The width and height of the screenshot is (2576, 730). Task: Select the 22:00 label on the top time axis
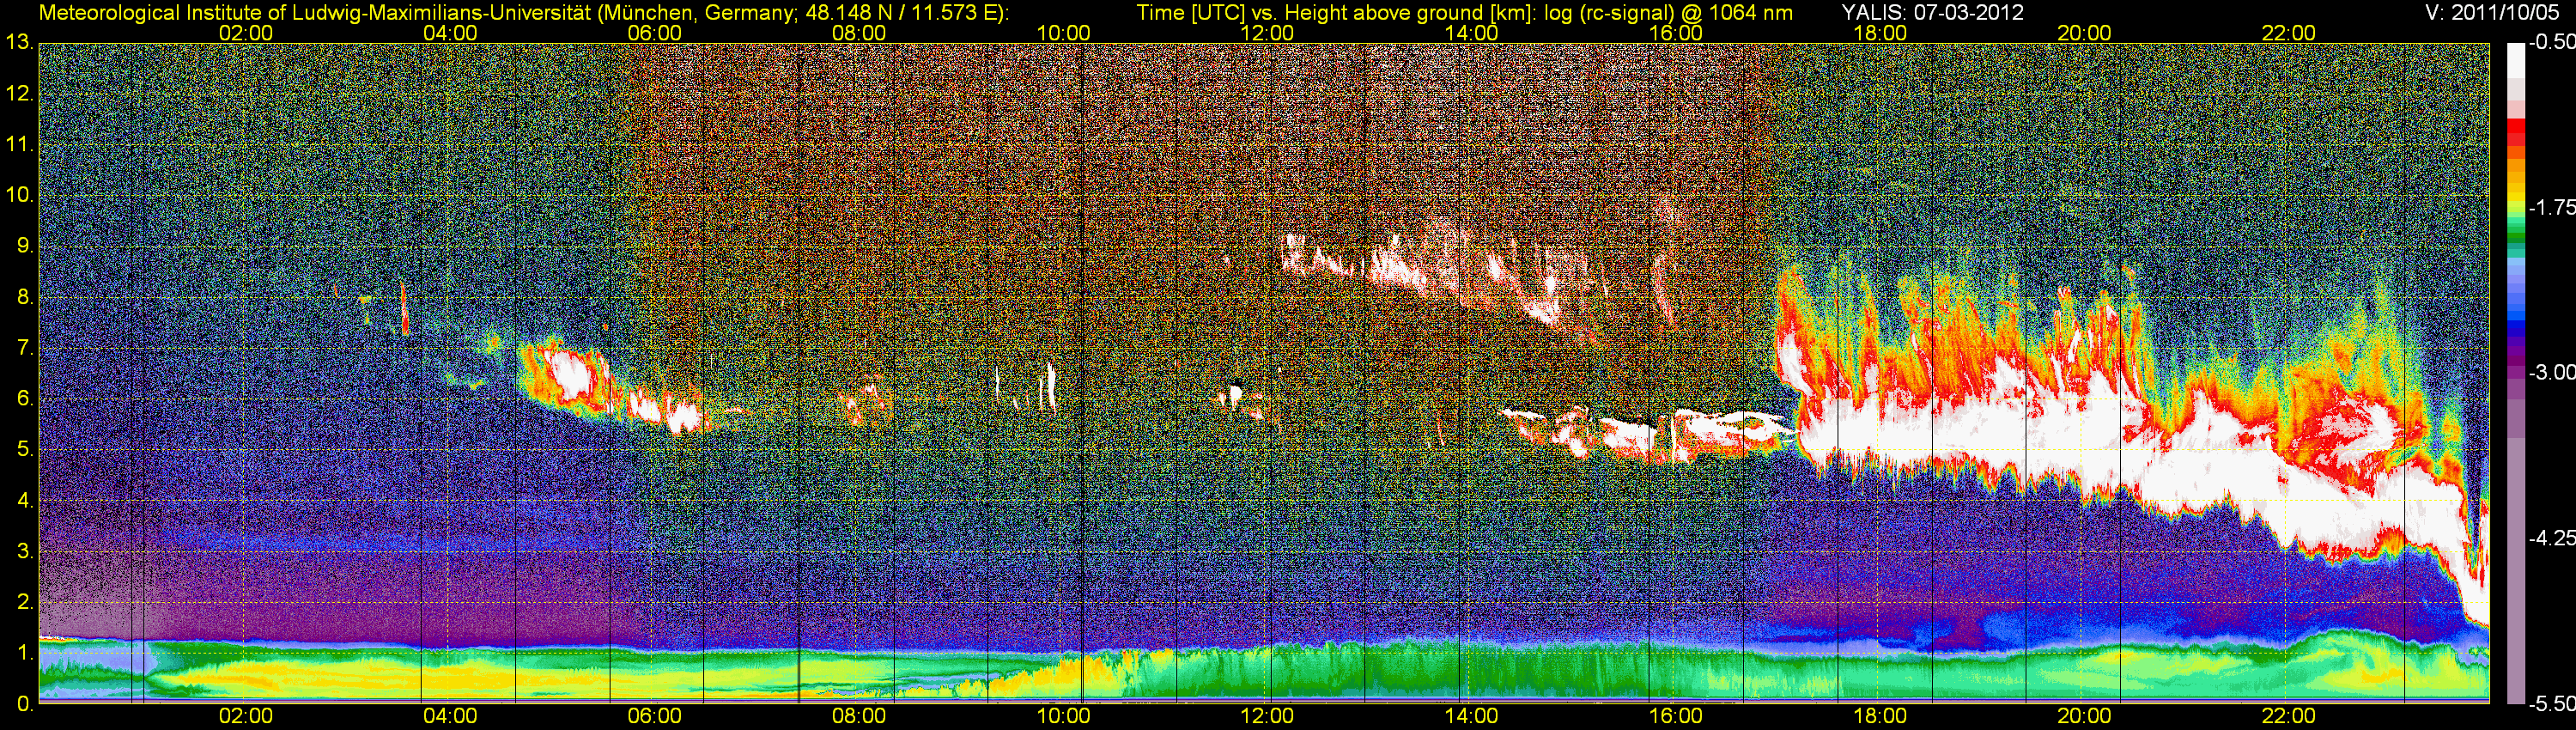[x=2289, y=33]
